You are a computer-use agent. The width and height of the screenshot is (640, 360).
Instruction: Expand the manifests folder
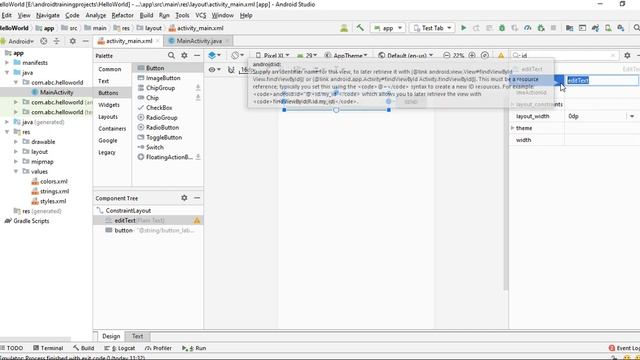click(7, 62)
